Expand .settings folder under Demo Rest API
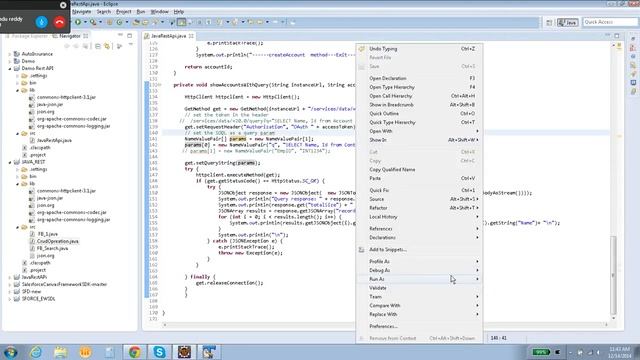Image resolution: width=640 pixels, height=360 pixels. tap(18, 76)
